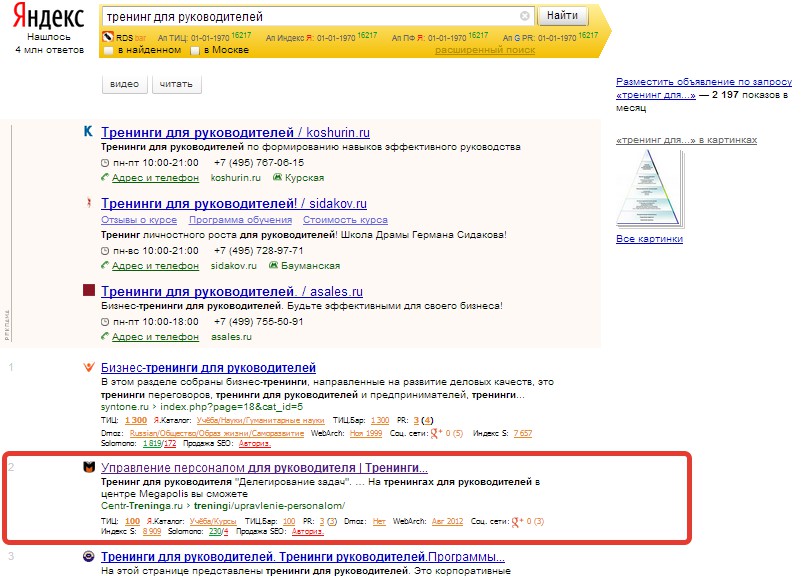Click the Найти search button
811x576 pixels.
click(x=563, y=16)
